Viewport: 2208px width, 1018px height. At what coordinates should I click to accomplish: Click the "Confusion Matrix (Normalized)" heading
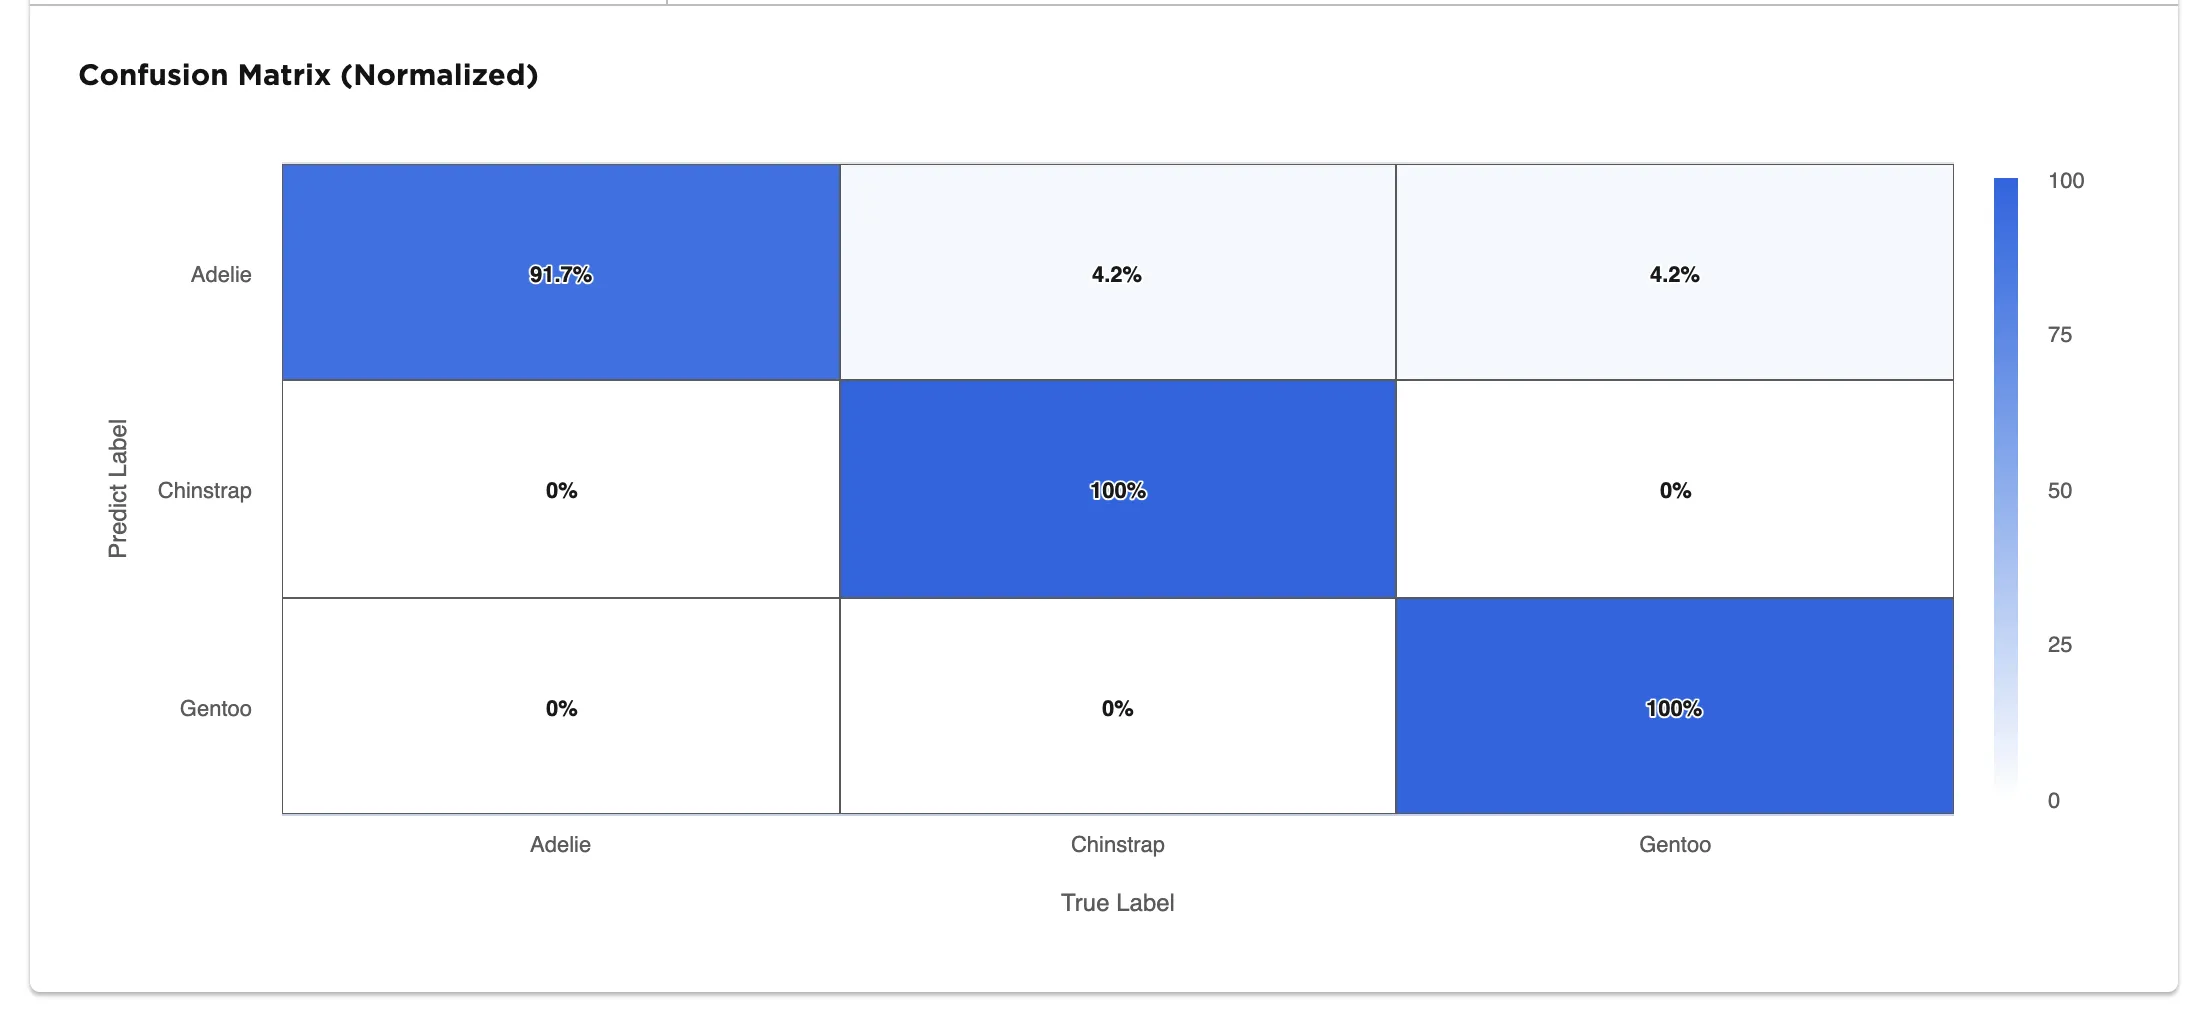click(308, 75)
